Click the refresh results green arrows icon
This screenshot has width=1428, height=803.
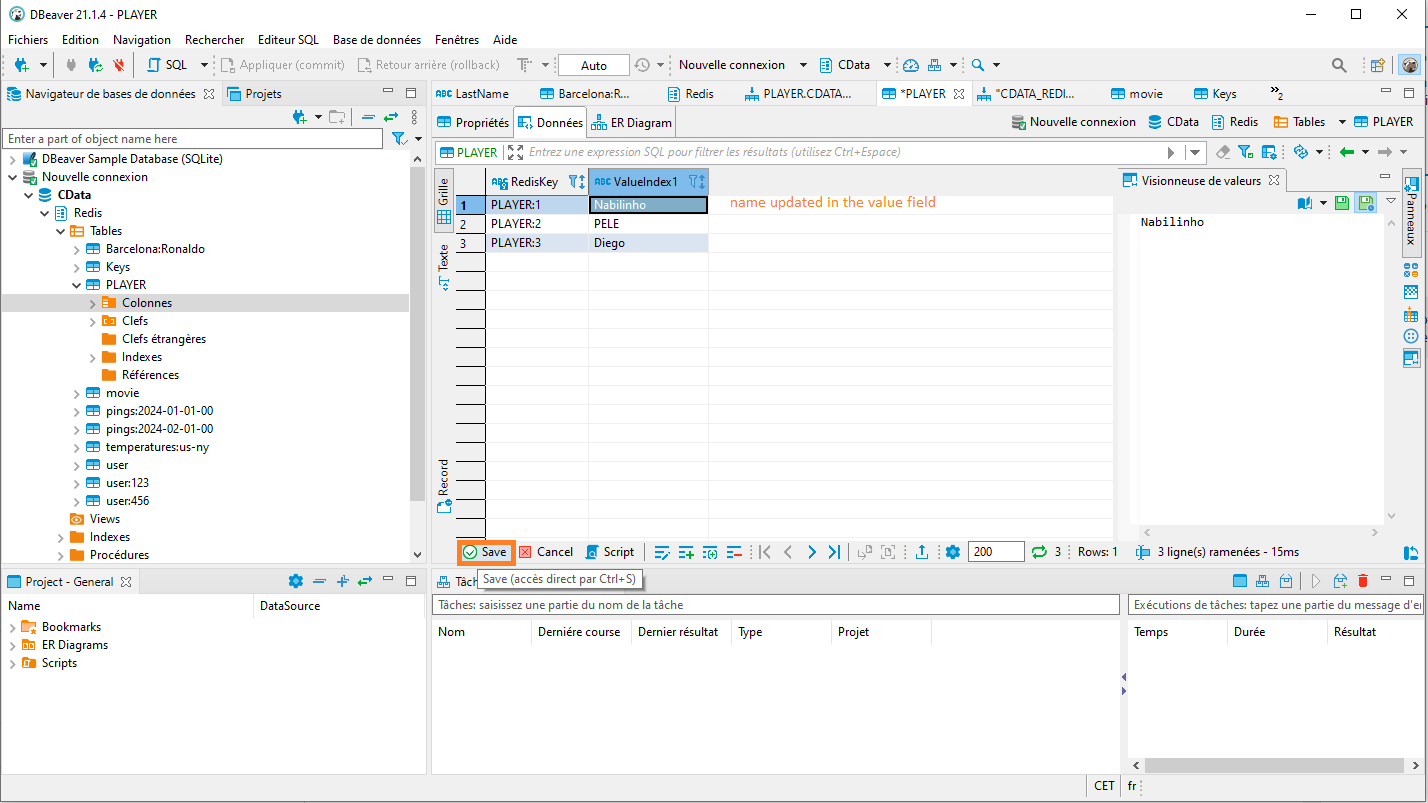(1039, 552)
